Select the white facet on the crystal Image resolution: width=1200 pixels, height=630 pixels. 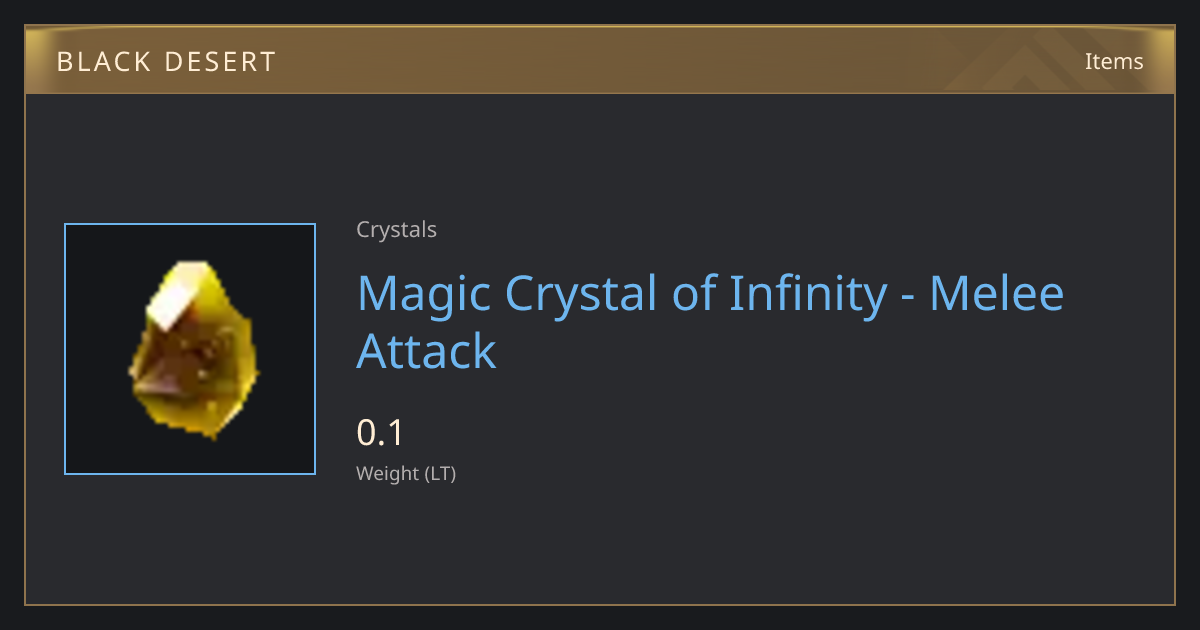point(182,296)
